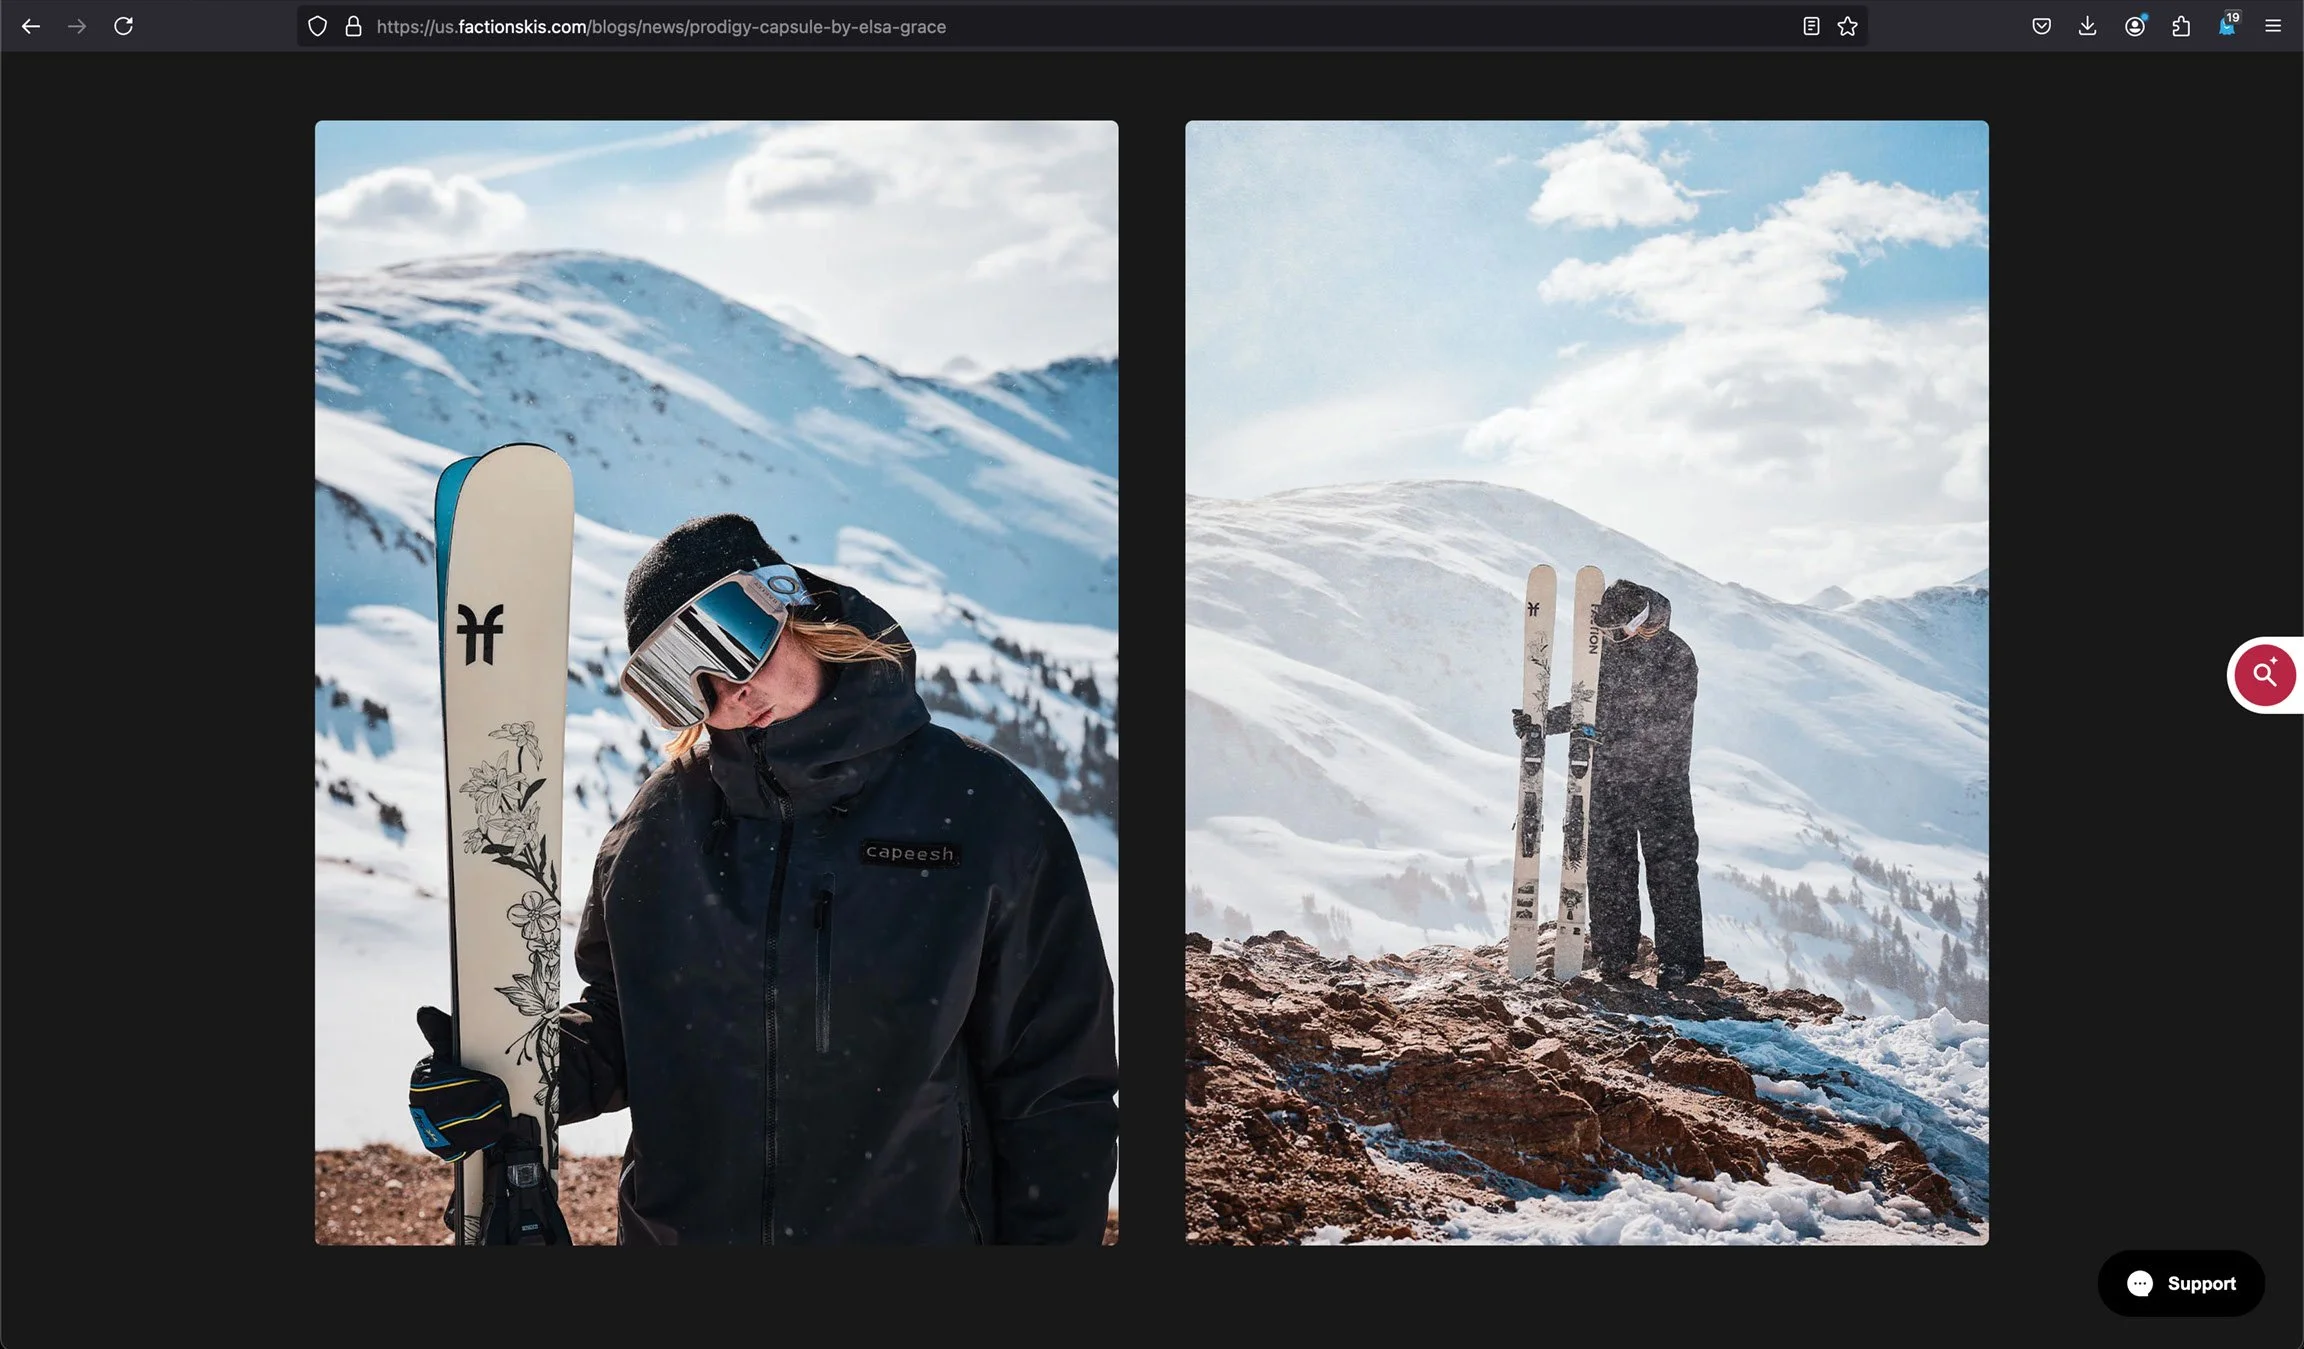Click the forward navigation arrow

pyautogui.click(x=77, y=27)
